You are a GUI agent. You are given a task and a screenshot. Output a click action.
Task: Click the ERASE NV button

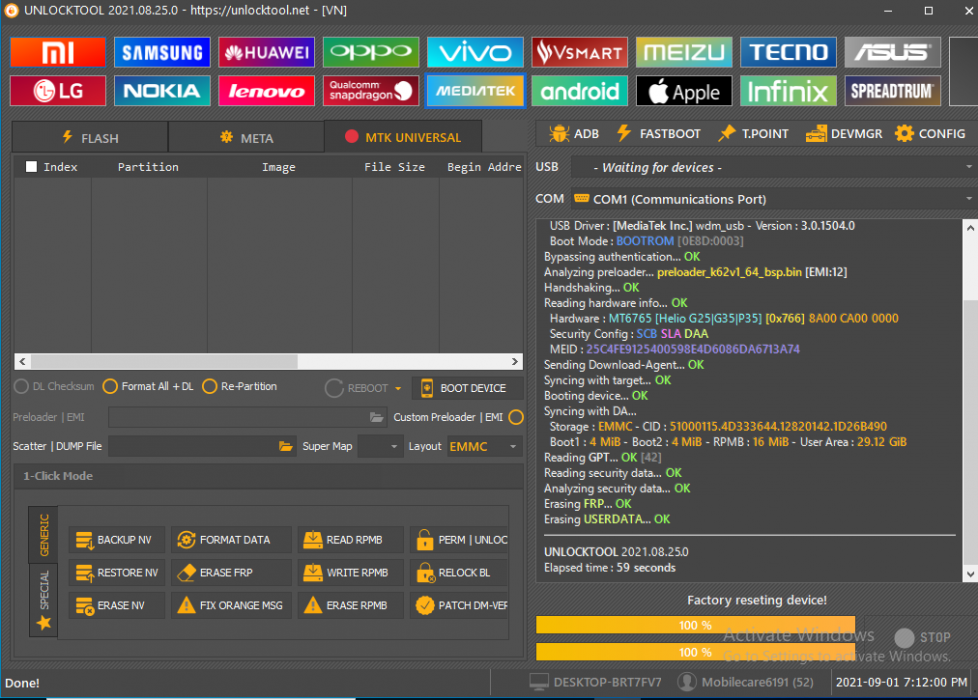pos(116,605)
